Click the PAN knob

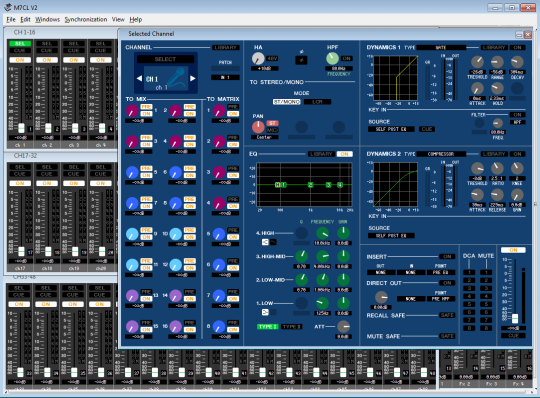click(258, 127)
